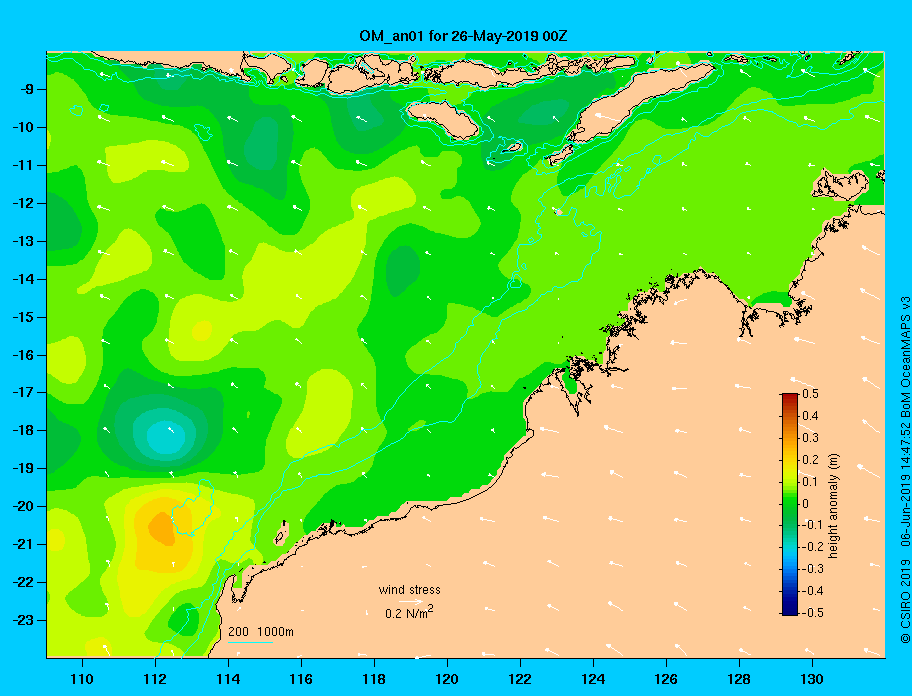Screen dimensions: 912x696
Task: Click the blue cold eddy centre near 112E, 18S
Action: click(x=165, y=437)
